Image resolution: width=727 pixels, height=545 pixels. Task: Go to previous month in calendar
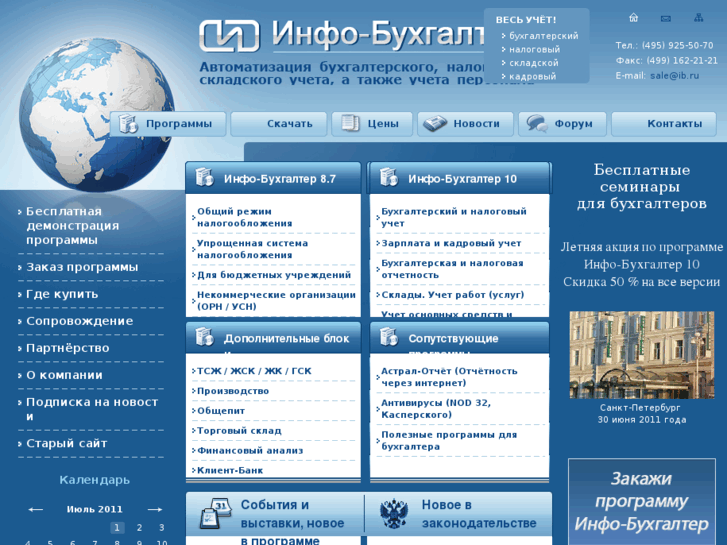[x=36, y=509]
